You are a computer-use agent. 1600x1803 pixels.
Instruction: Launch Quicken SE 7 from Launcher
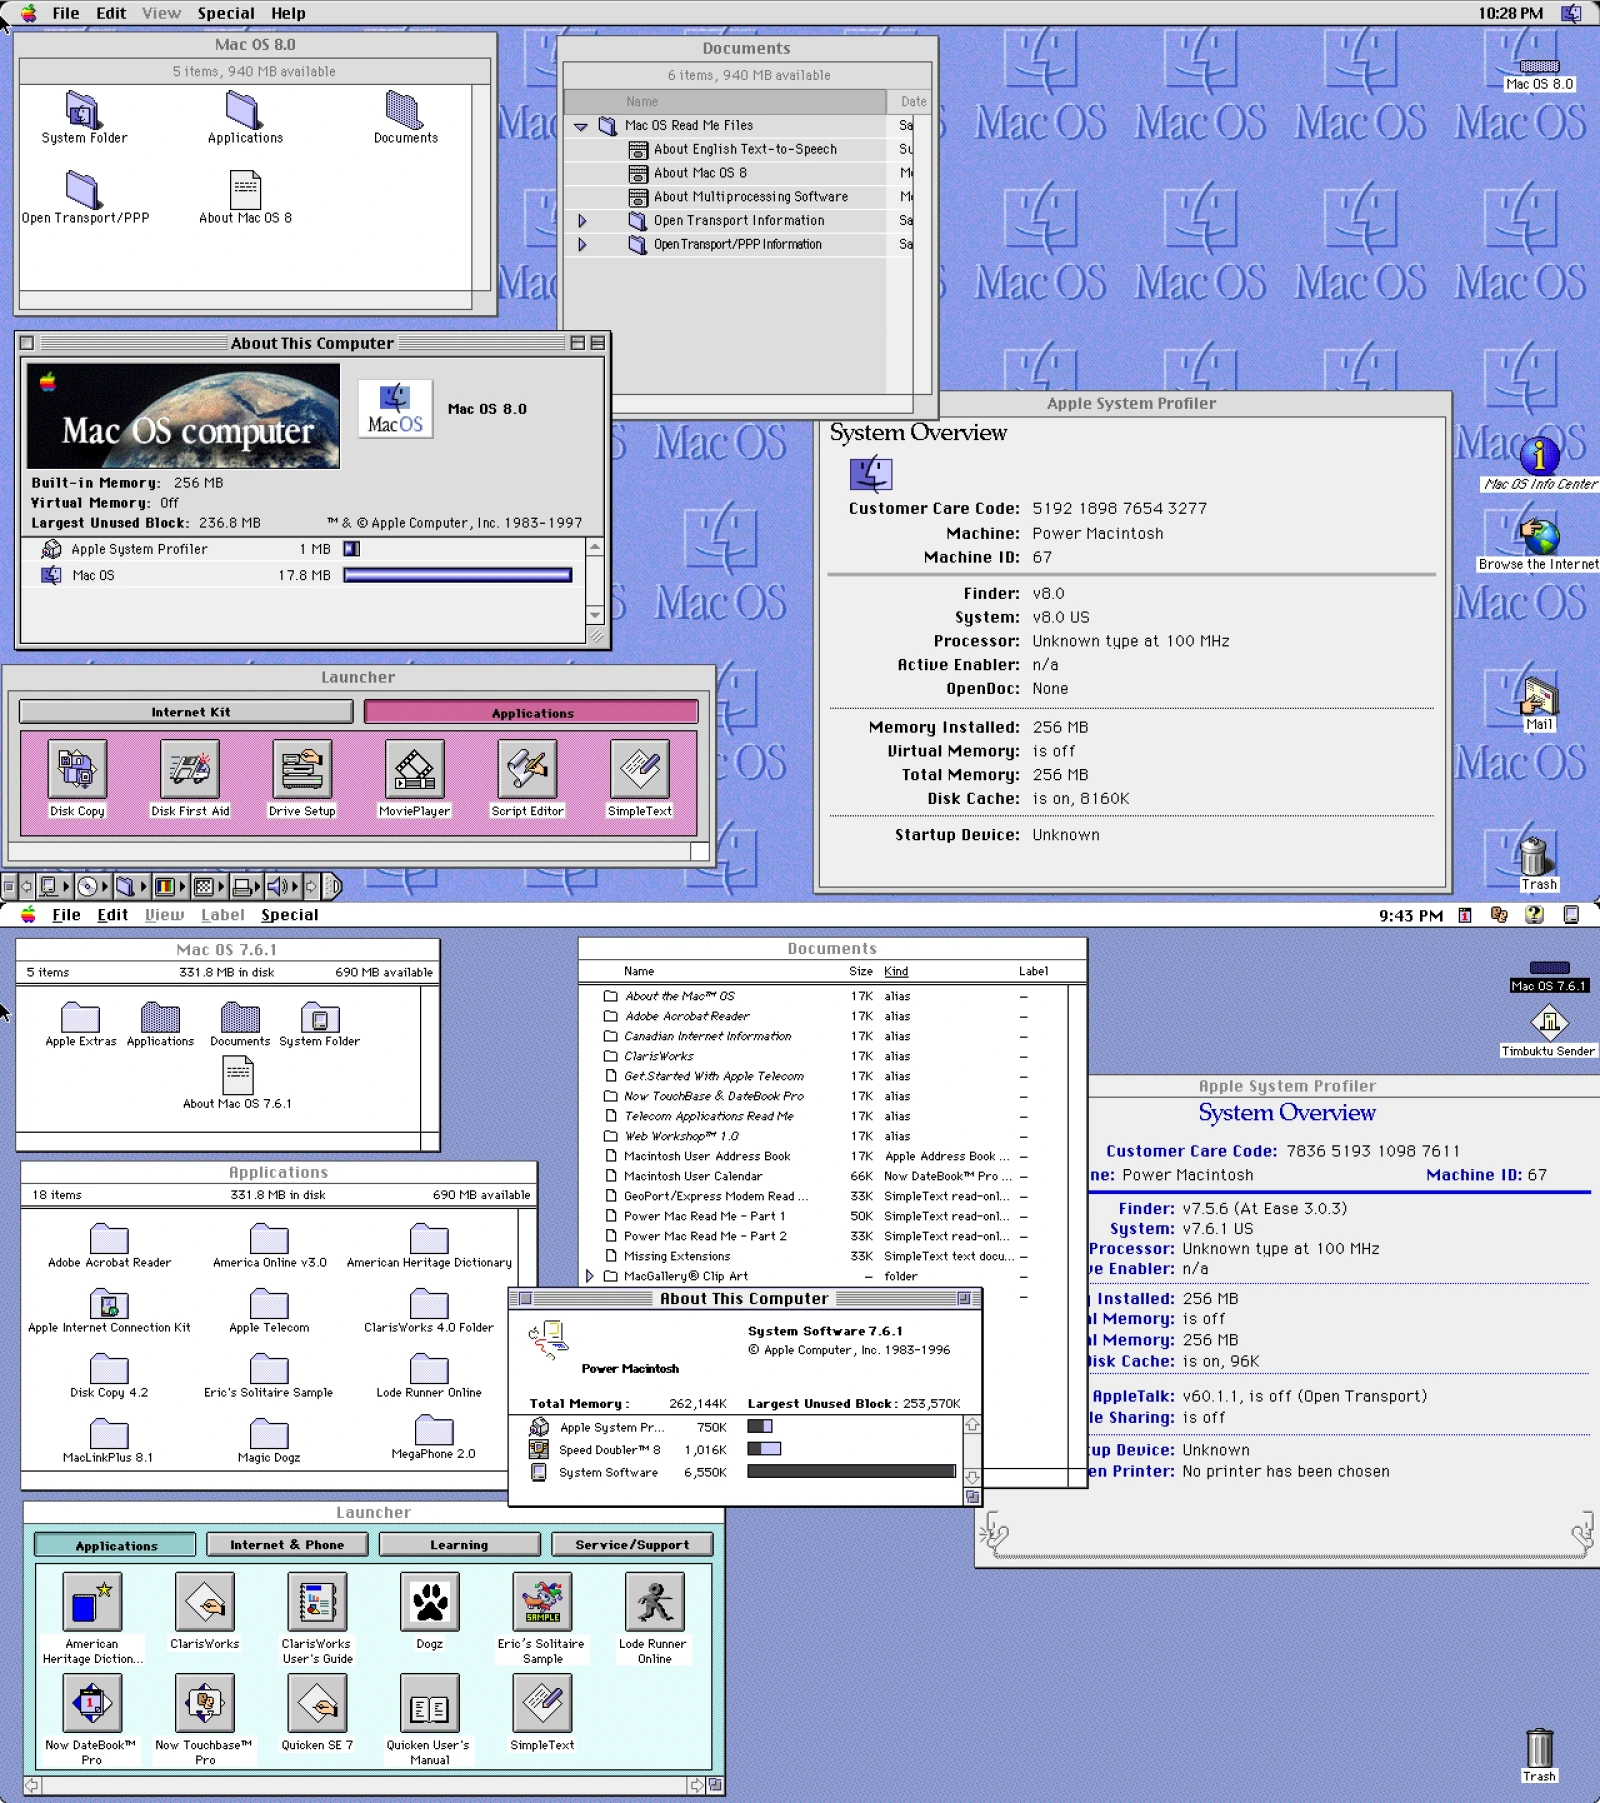click(317, 1702)
